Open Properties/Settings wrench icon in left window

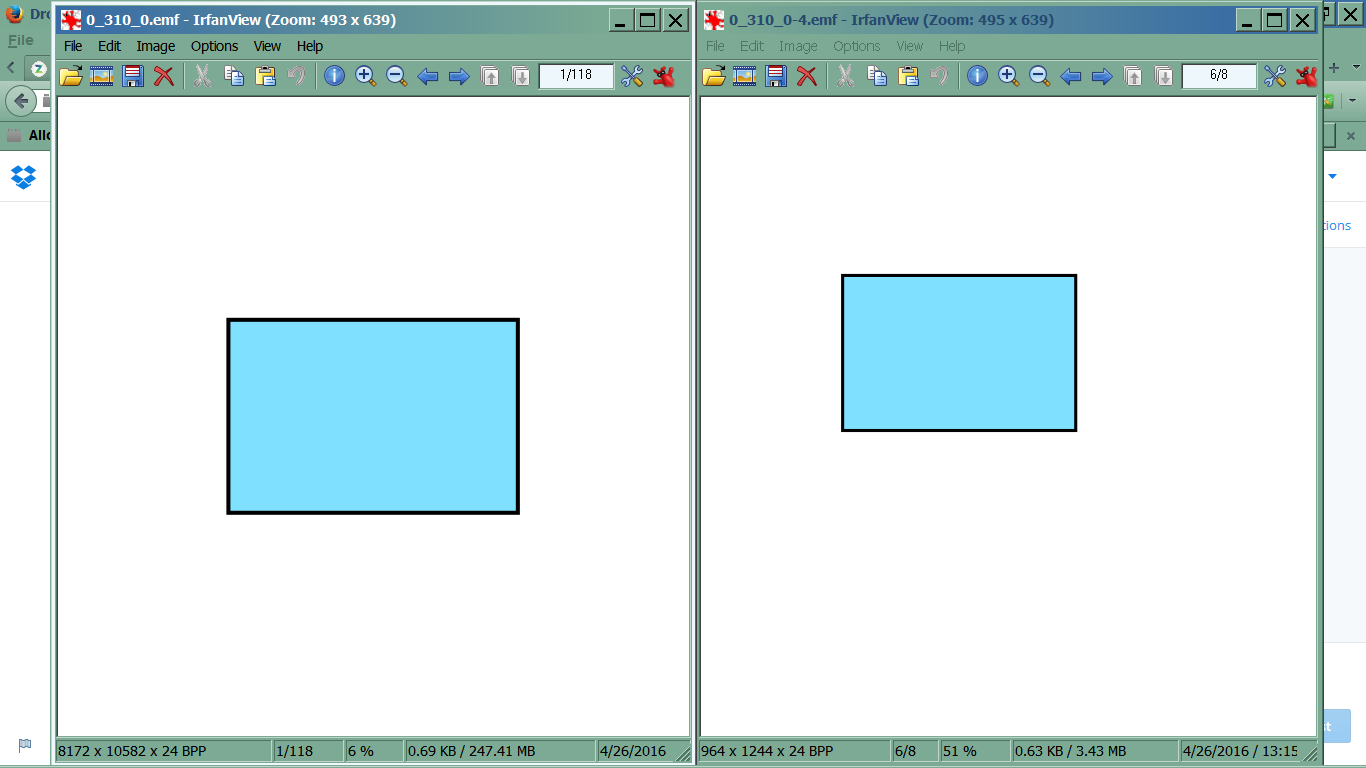(x=632, y=76)
